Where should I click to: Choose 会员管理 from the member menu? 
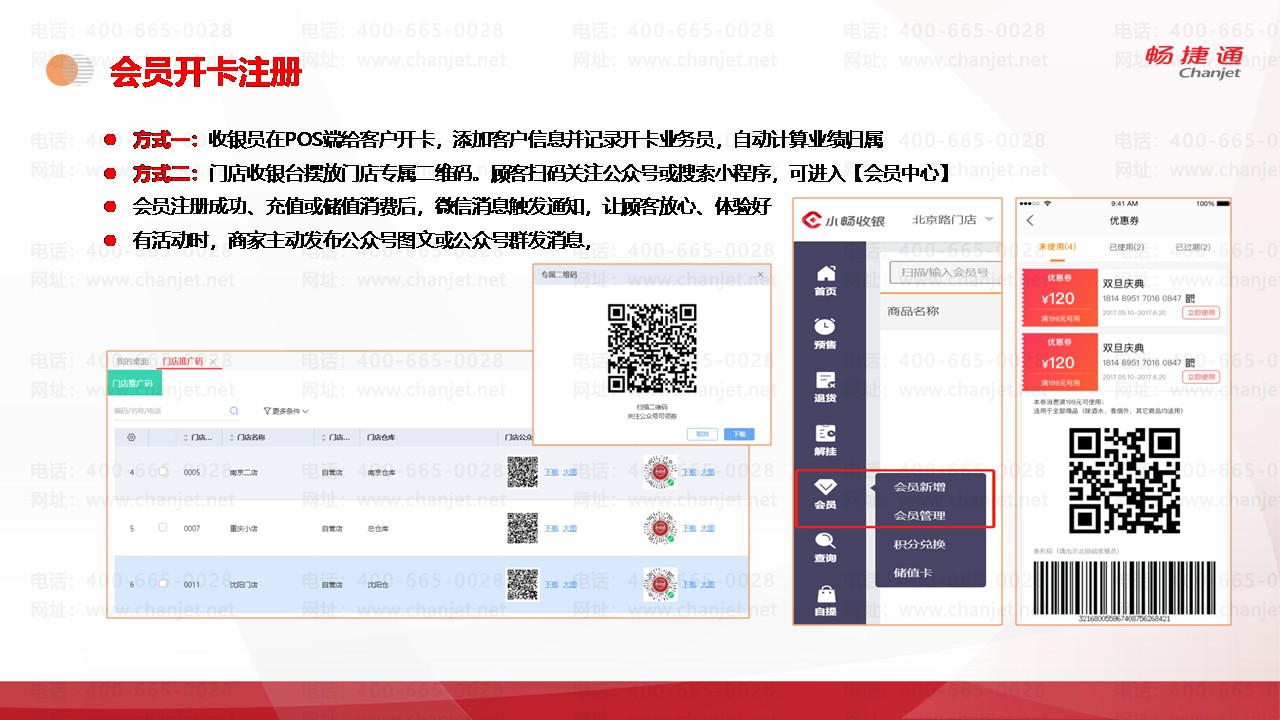coord(919,516)
